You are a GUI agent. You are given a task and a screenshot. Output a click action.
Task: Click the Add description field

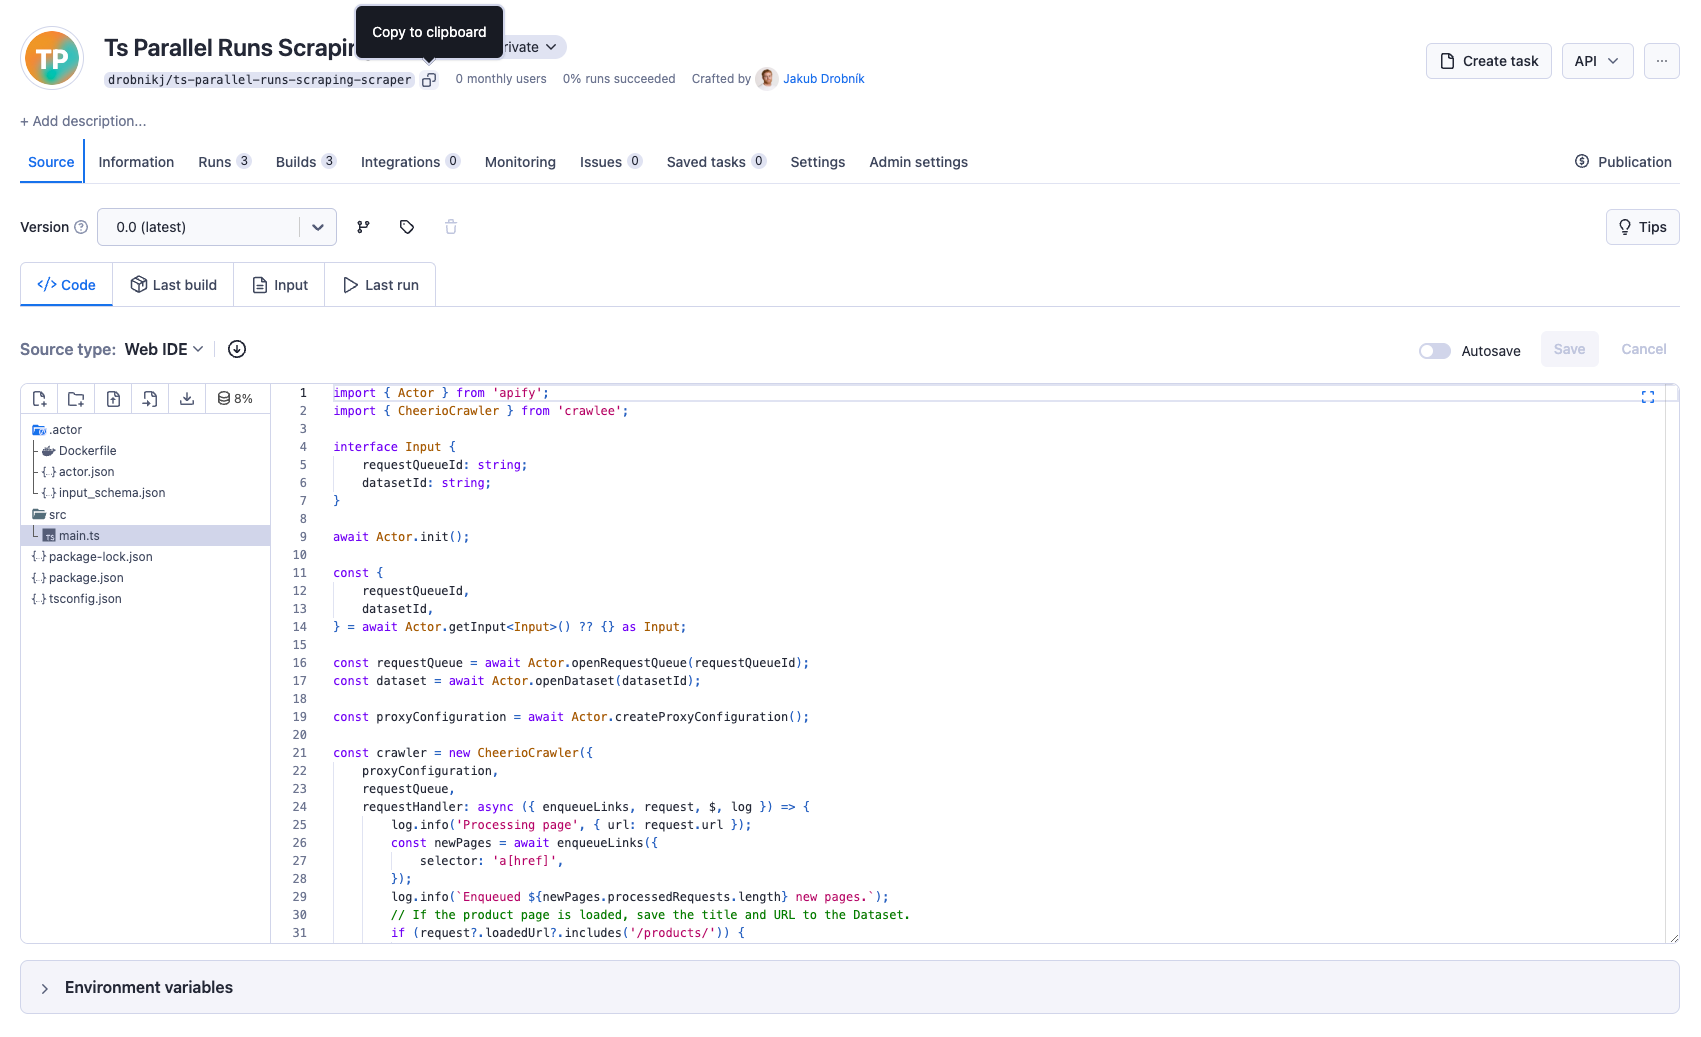[84, 121]
